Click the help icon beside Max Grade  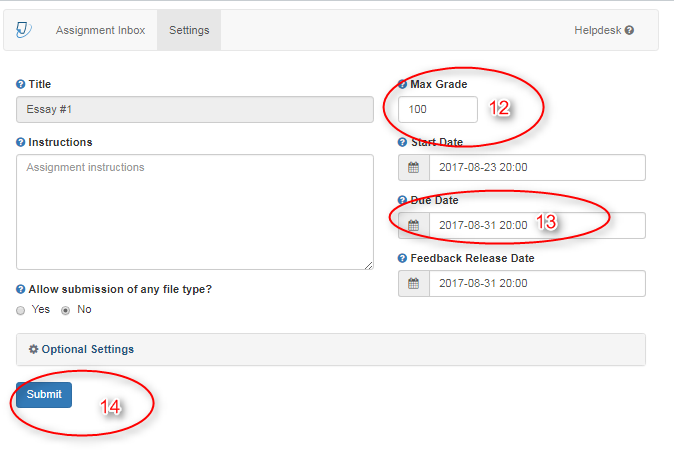pos(403,85)
